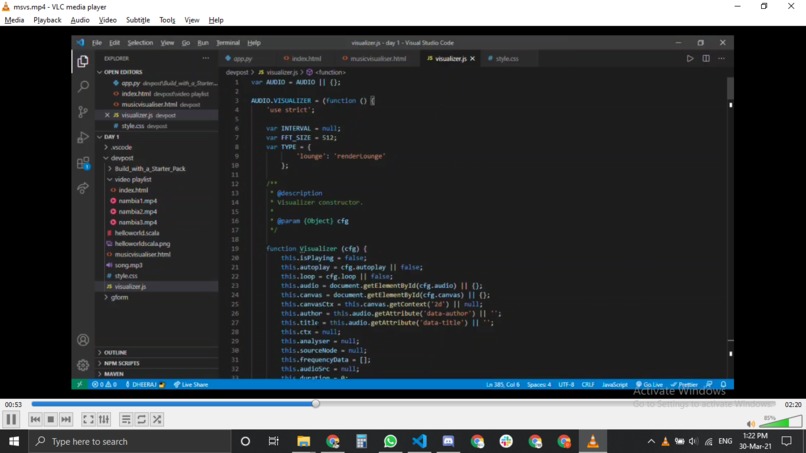Click VS Code Manage gear icon
The height and width of the screenshot is (453, 806).
[83, 365]
